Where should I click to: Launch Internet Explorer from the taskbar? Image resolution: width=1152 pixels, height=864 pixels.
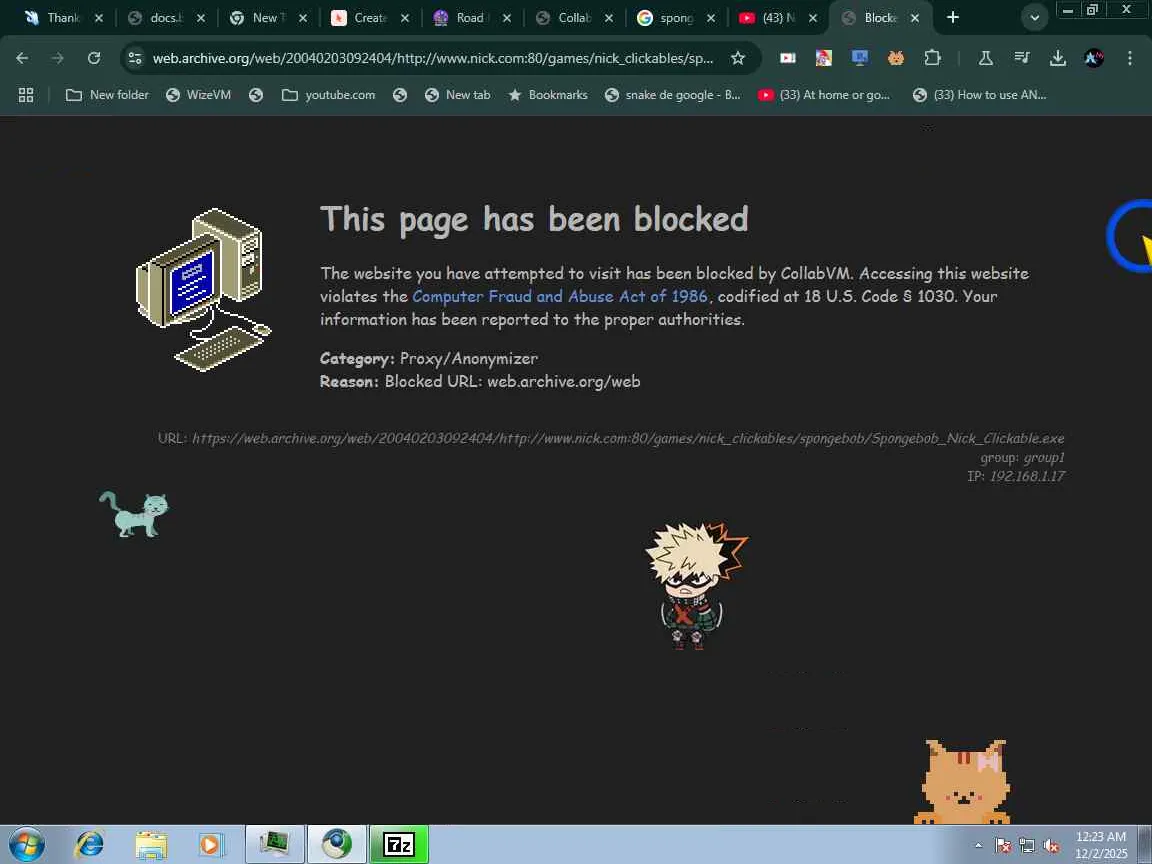90,845
